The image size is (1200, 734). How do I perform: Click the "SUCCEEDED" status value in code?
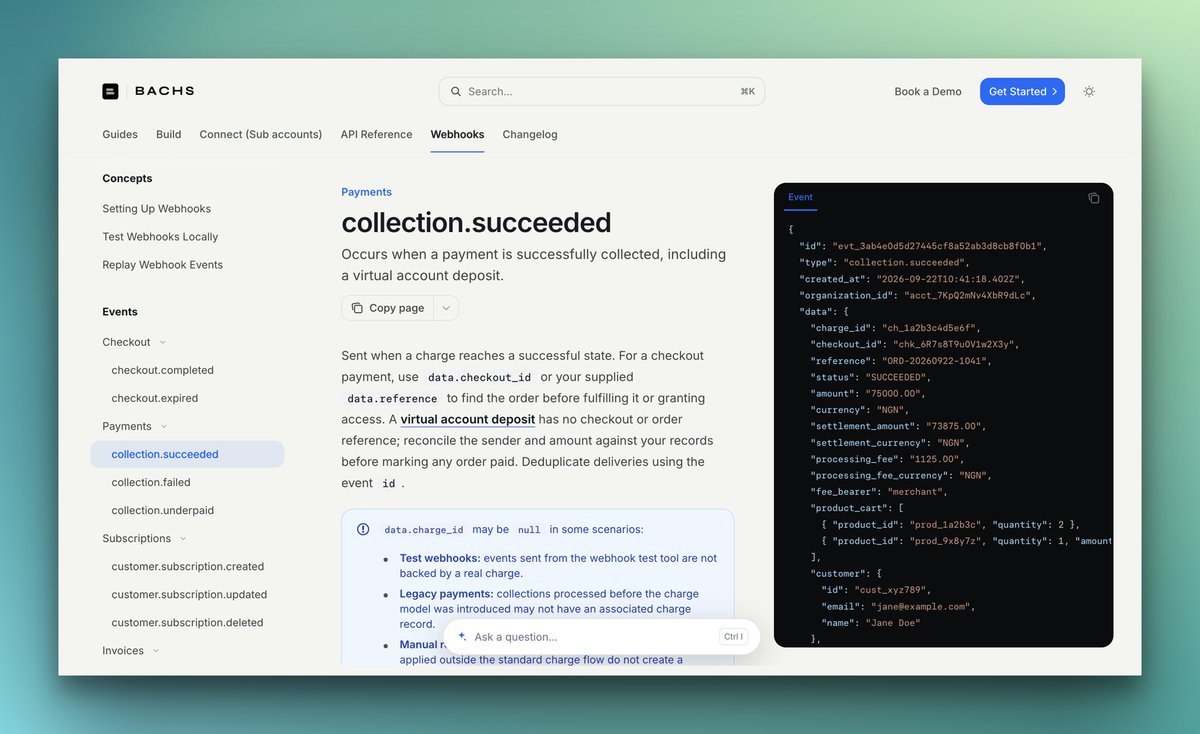pos(898,377)
